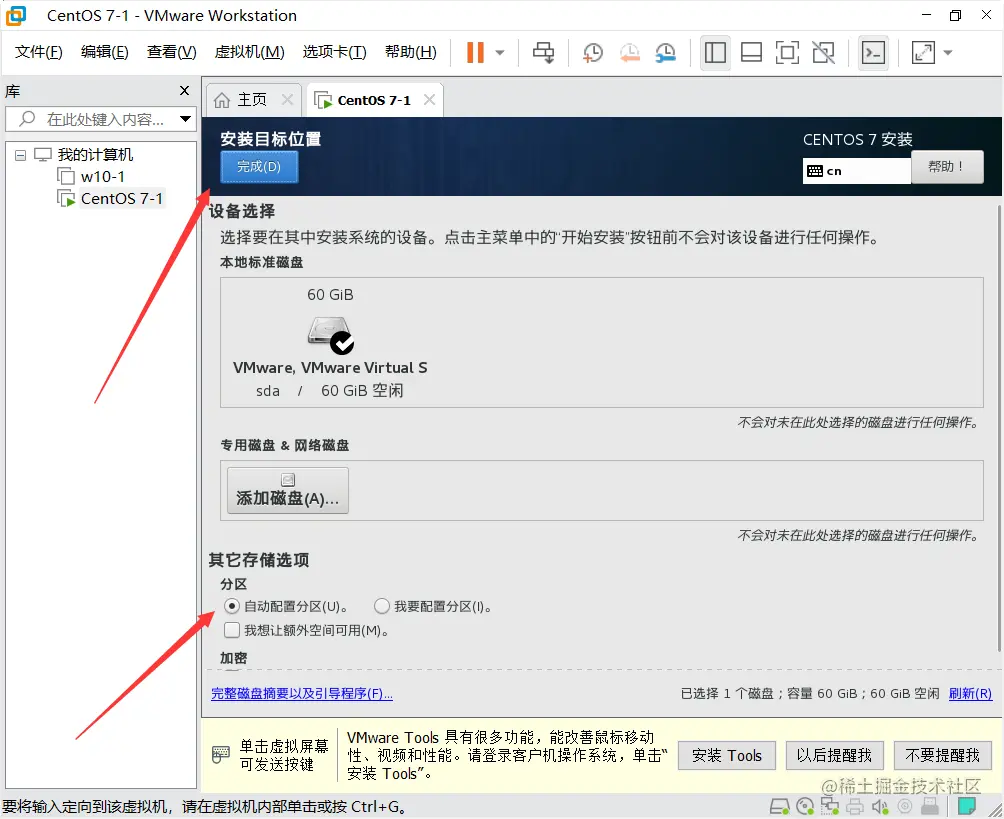Click the stretch guest display icon

coord(923,53)
